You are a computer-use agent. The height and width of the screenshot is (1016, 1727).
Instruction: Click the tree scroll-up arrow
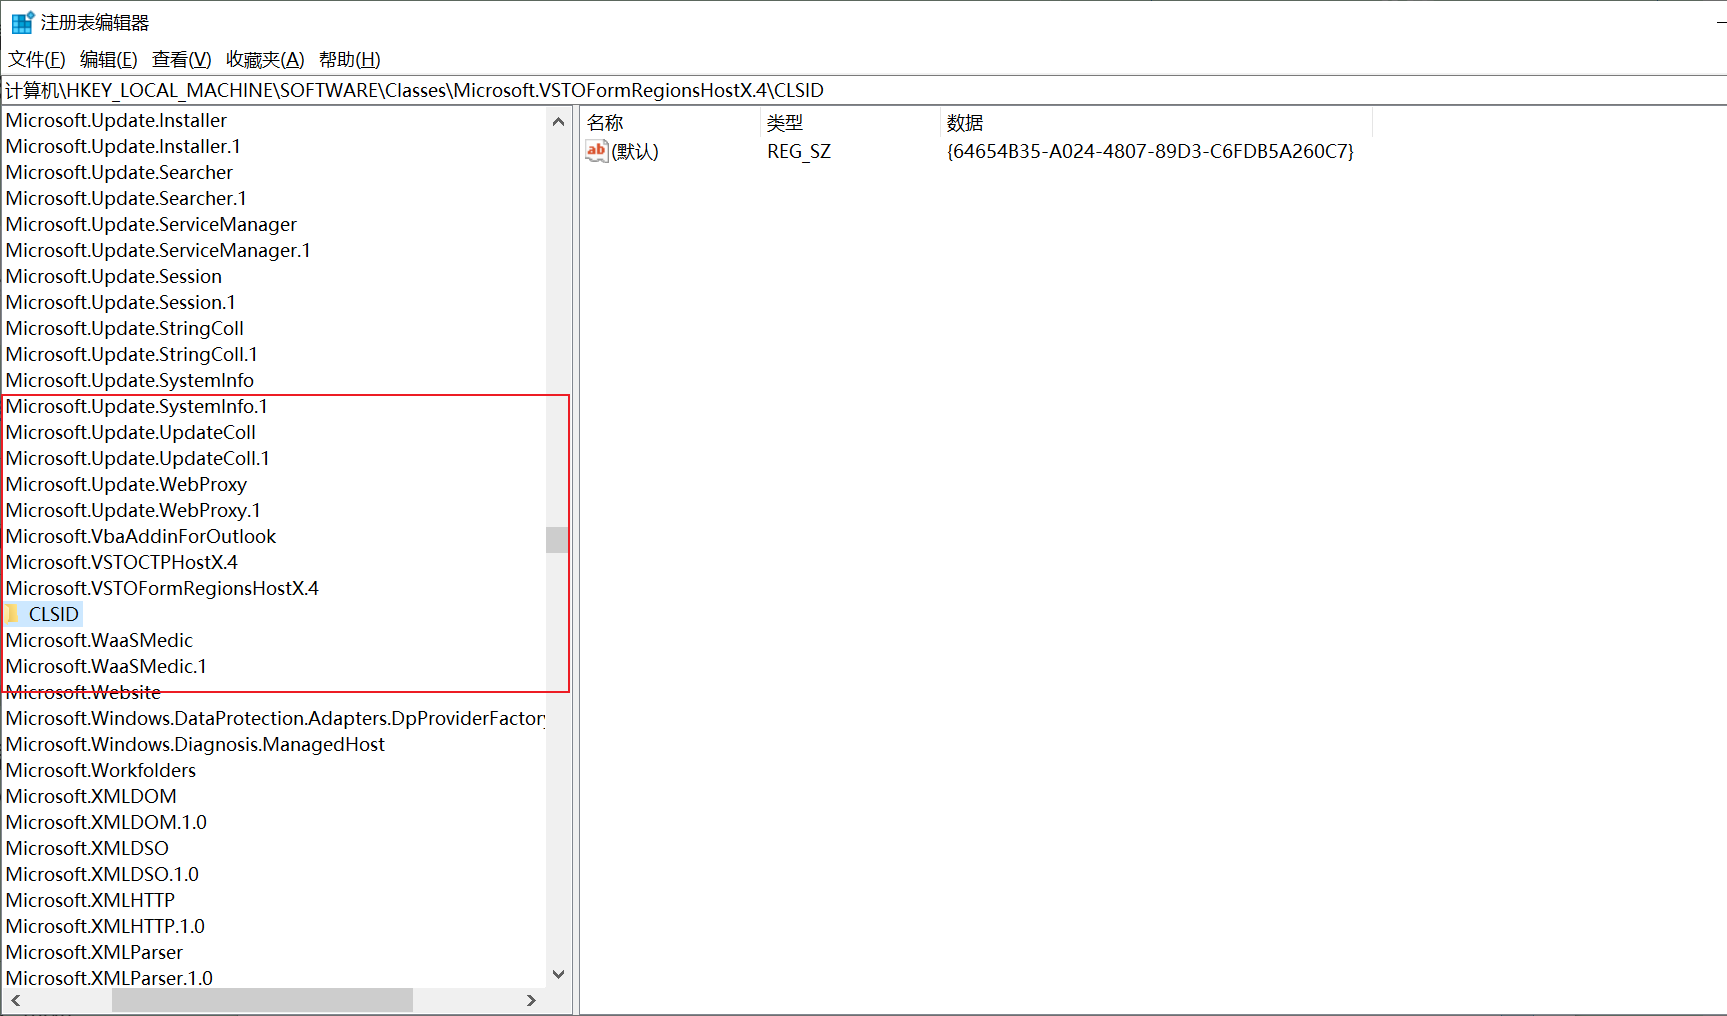tap(558, 121)
